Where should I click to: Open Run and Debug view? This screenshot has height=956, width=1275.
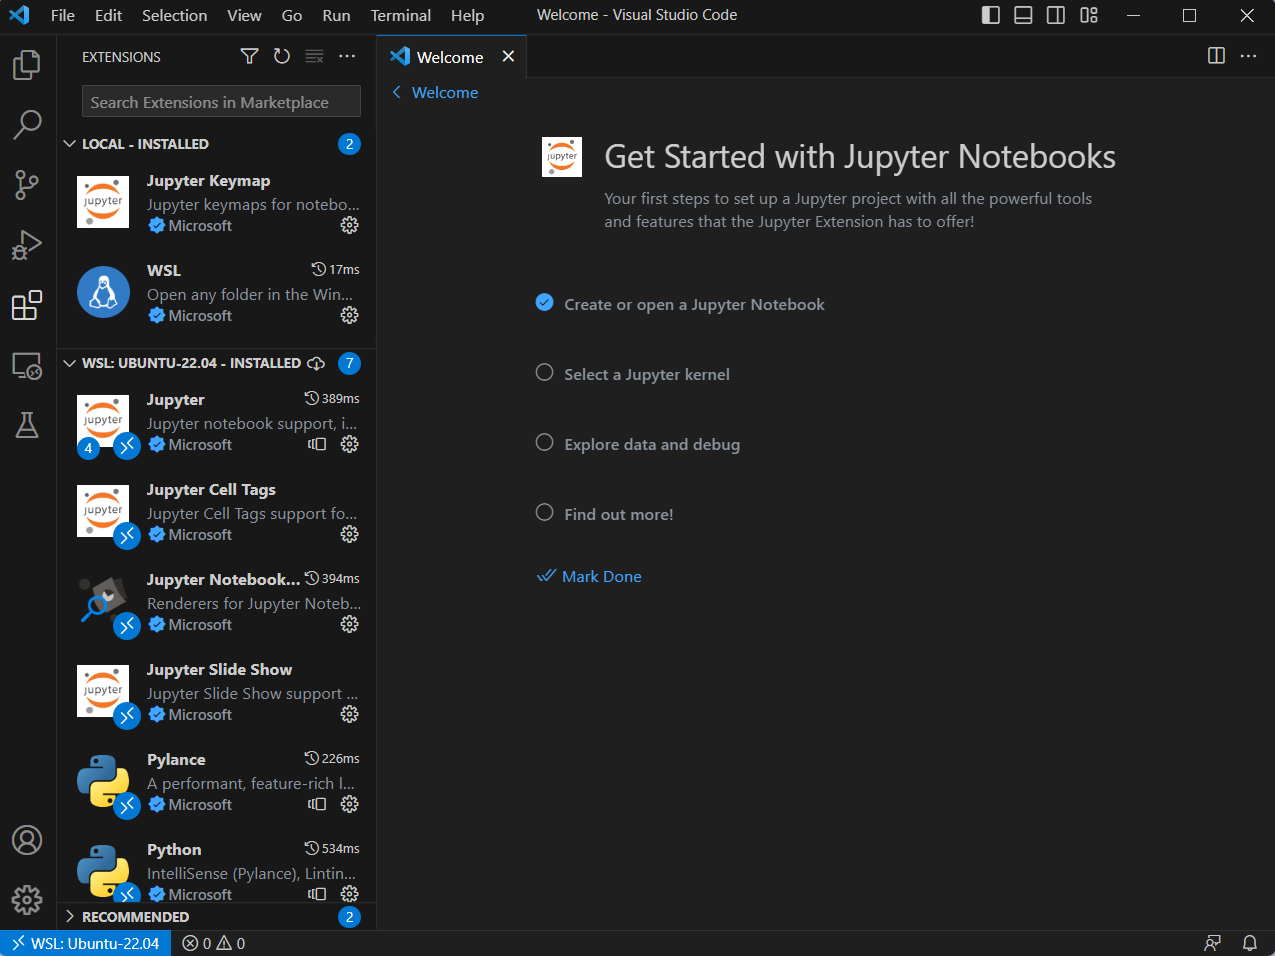coord(27,245)
